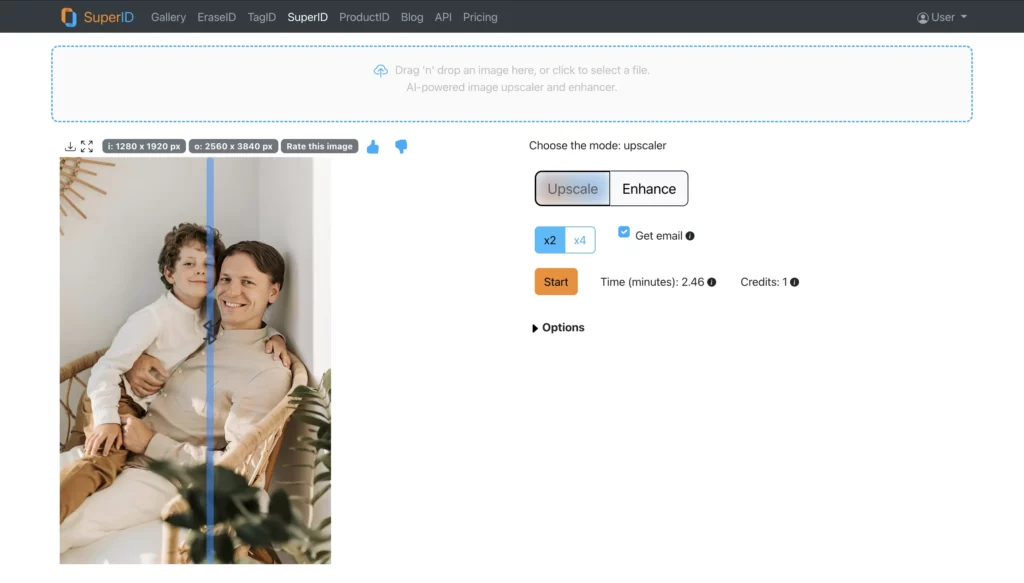The height and width of the screenshot is (583, 1024).
Task: Click the Credits info icon
Action: (794, 282)
